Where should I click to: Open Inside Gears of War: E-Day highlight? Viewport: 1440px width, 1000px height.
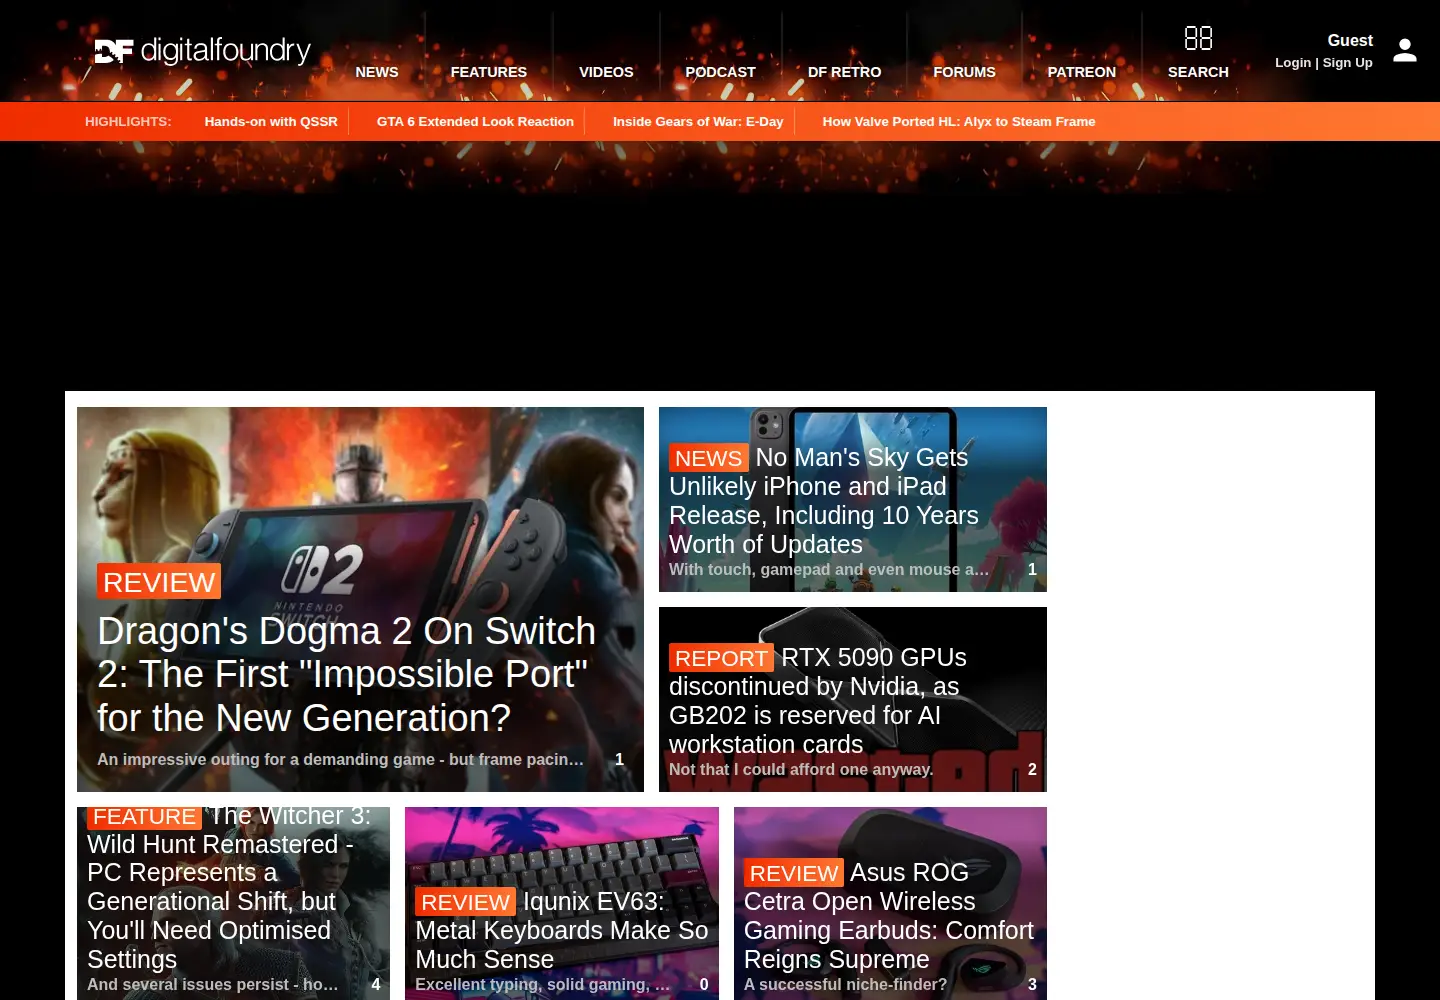point(698,121)
